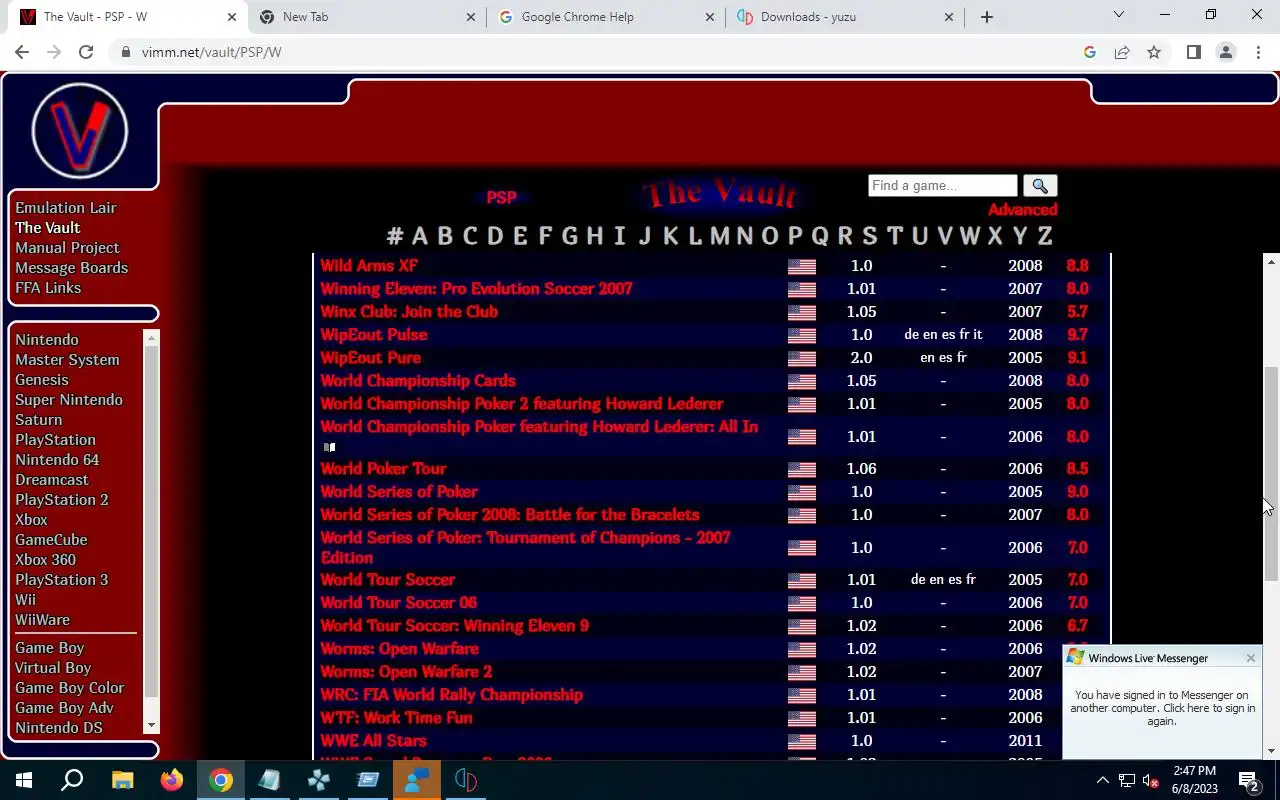Screen dimensions: 1280x800
Task: Select The Vault - PSP tab
Action: click(x=127, y=17)
